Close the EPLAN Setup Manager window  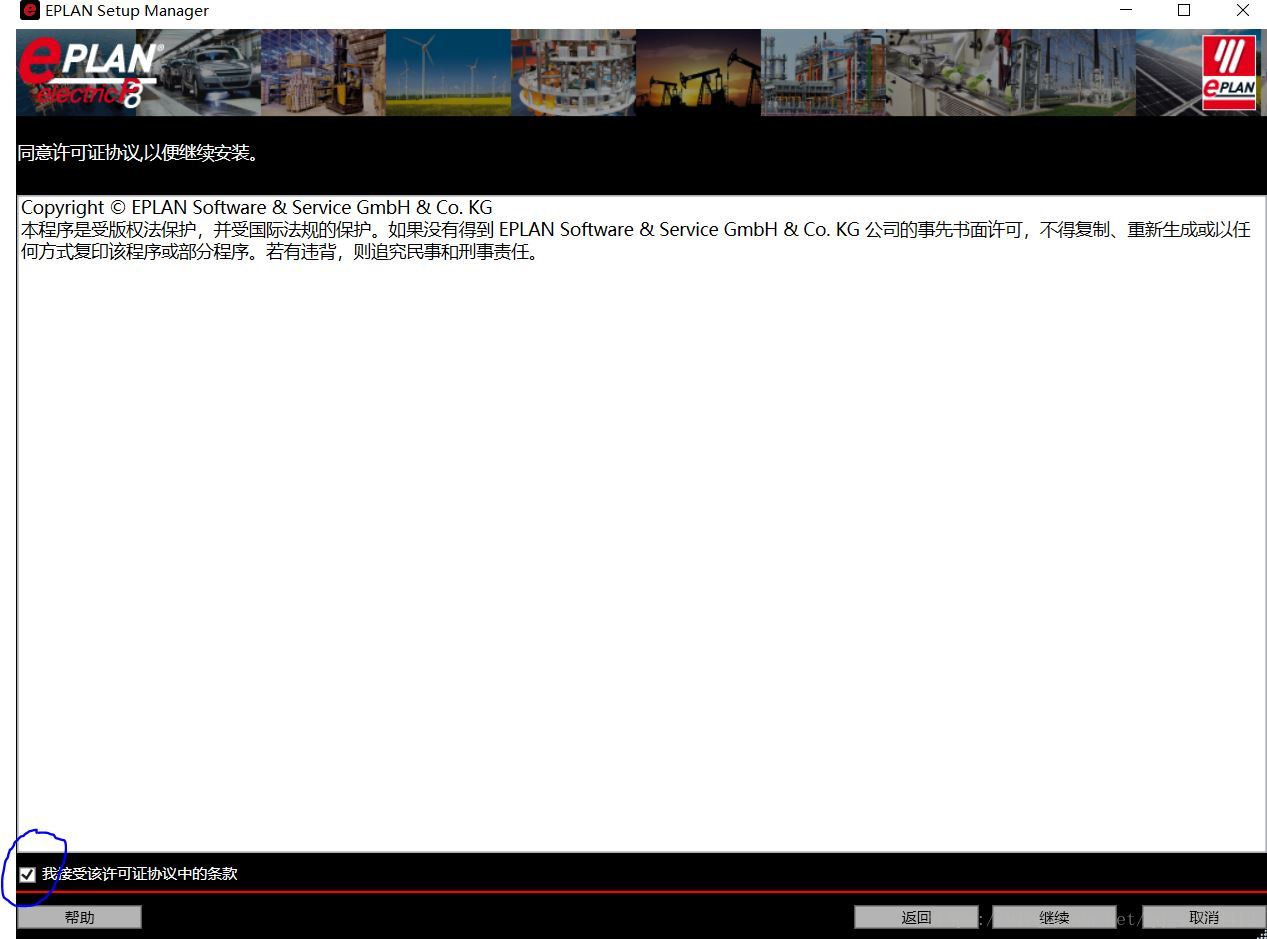[x=1242, y=11]
